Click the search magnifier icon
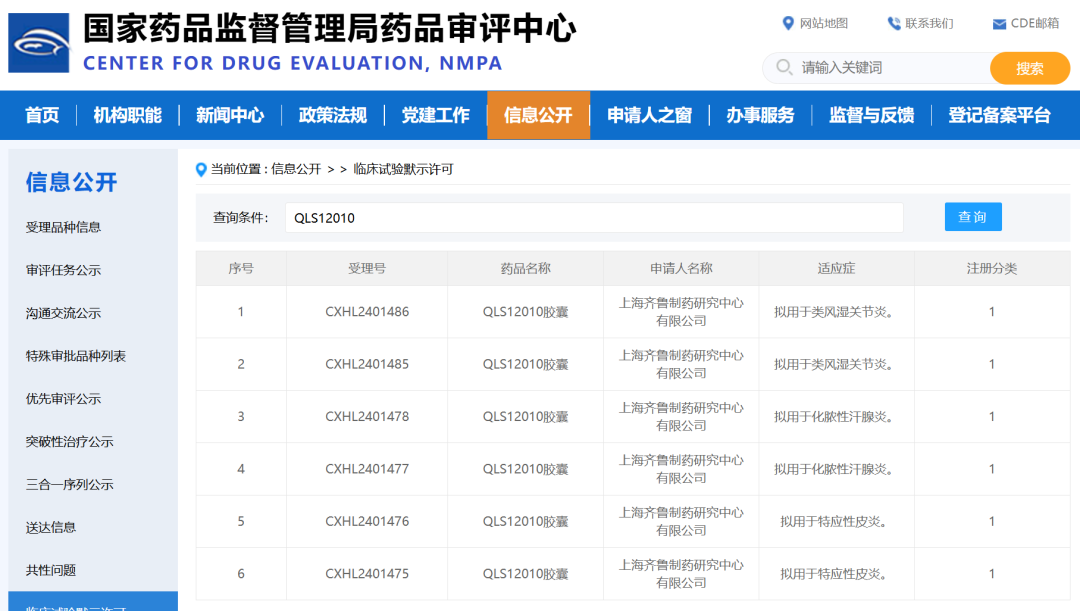The image size is (1080, 611). pos(784,68)
